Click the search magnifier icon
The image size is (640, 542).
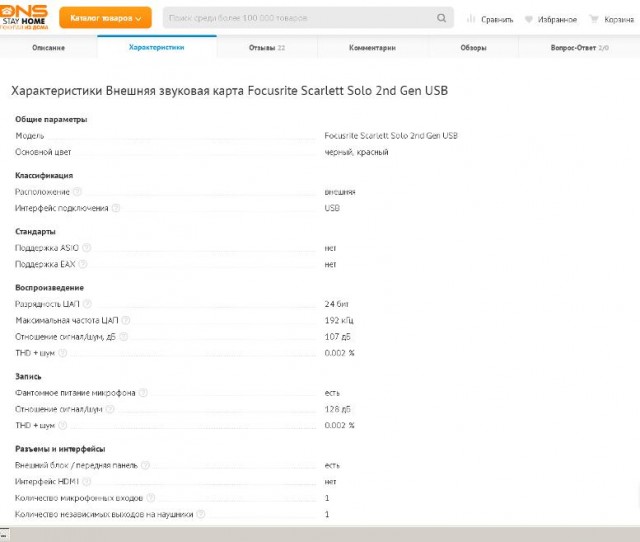point(441,18)
